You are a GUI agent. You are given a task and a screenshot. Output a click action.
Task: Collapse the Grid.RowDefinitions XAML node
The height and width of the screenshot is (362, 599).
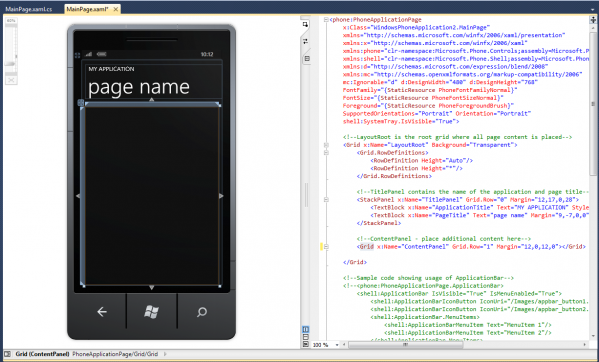click(326, 152)
